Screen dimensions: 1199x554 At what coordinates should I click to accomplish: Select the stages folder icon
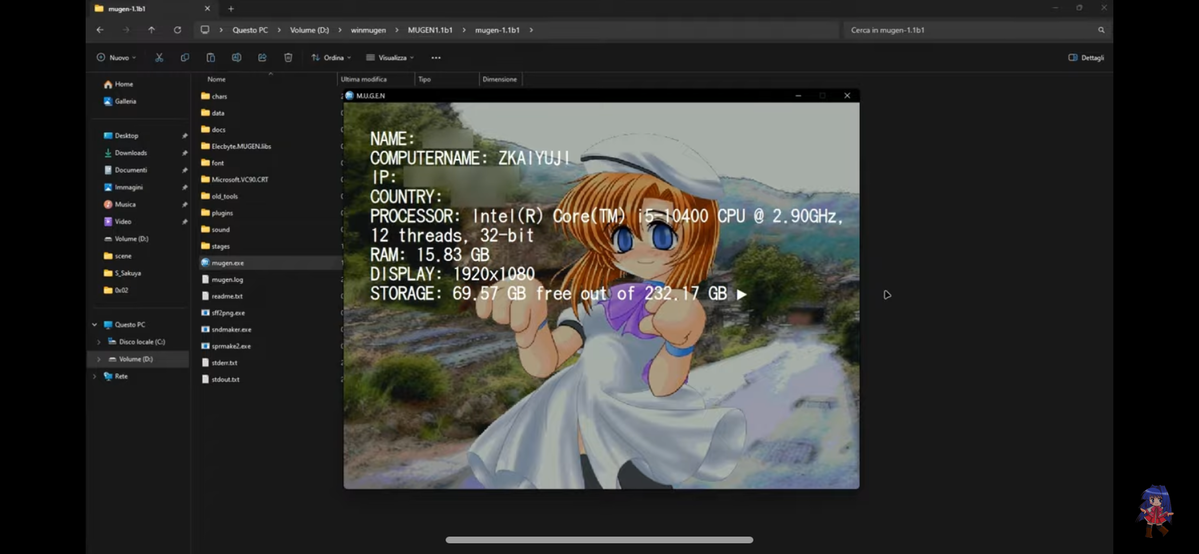[205, 246]
